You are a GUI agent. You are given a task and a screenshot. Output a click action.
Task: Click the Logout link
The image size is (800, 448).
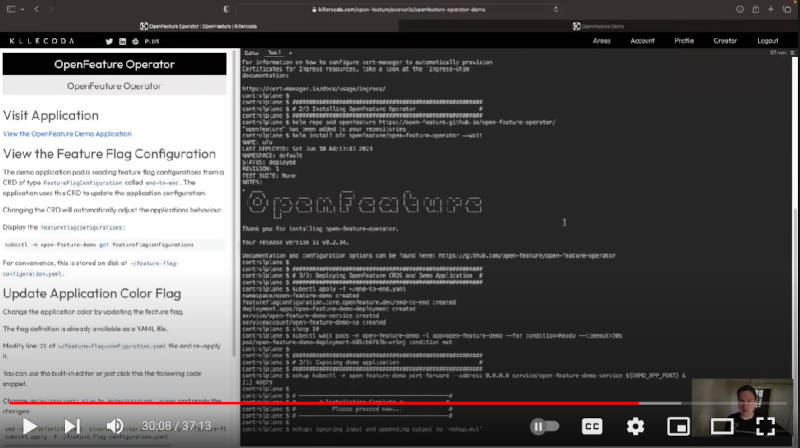[767, 41]
